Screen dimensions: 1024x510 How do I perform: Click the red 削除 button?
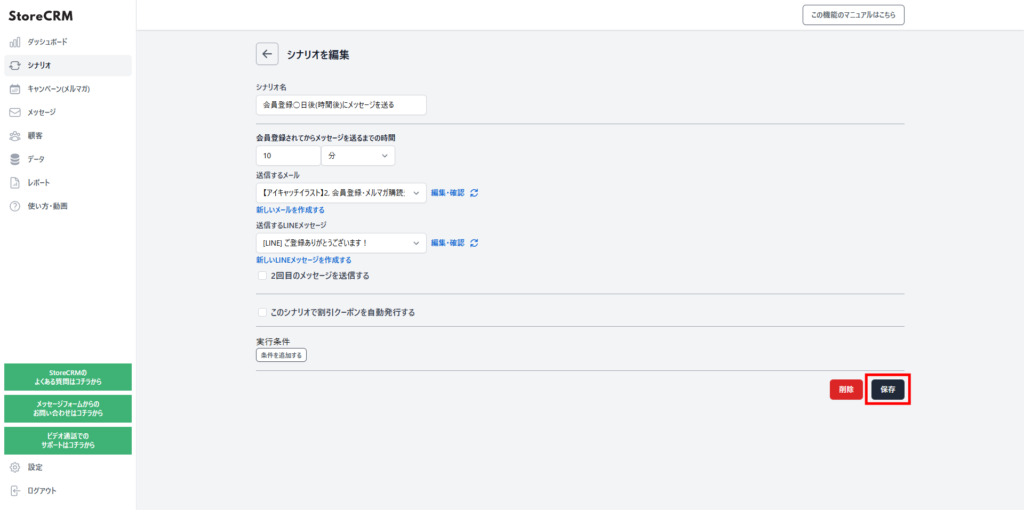coord(846,389)
